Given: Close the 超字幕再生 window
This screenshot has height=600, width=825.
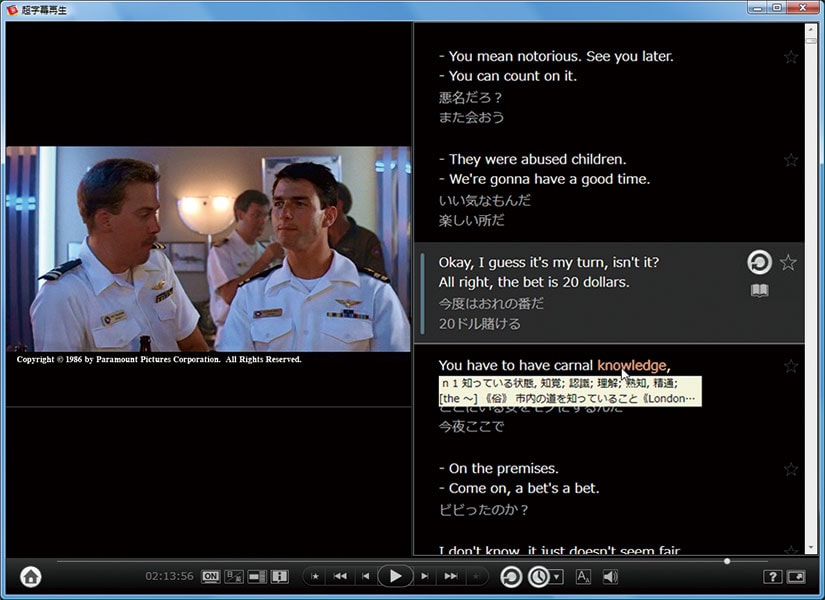Looking at the screenshot, I should (x=803, y=8).
